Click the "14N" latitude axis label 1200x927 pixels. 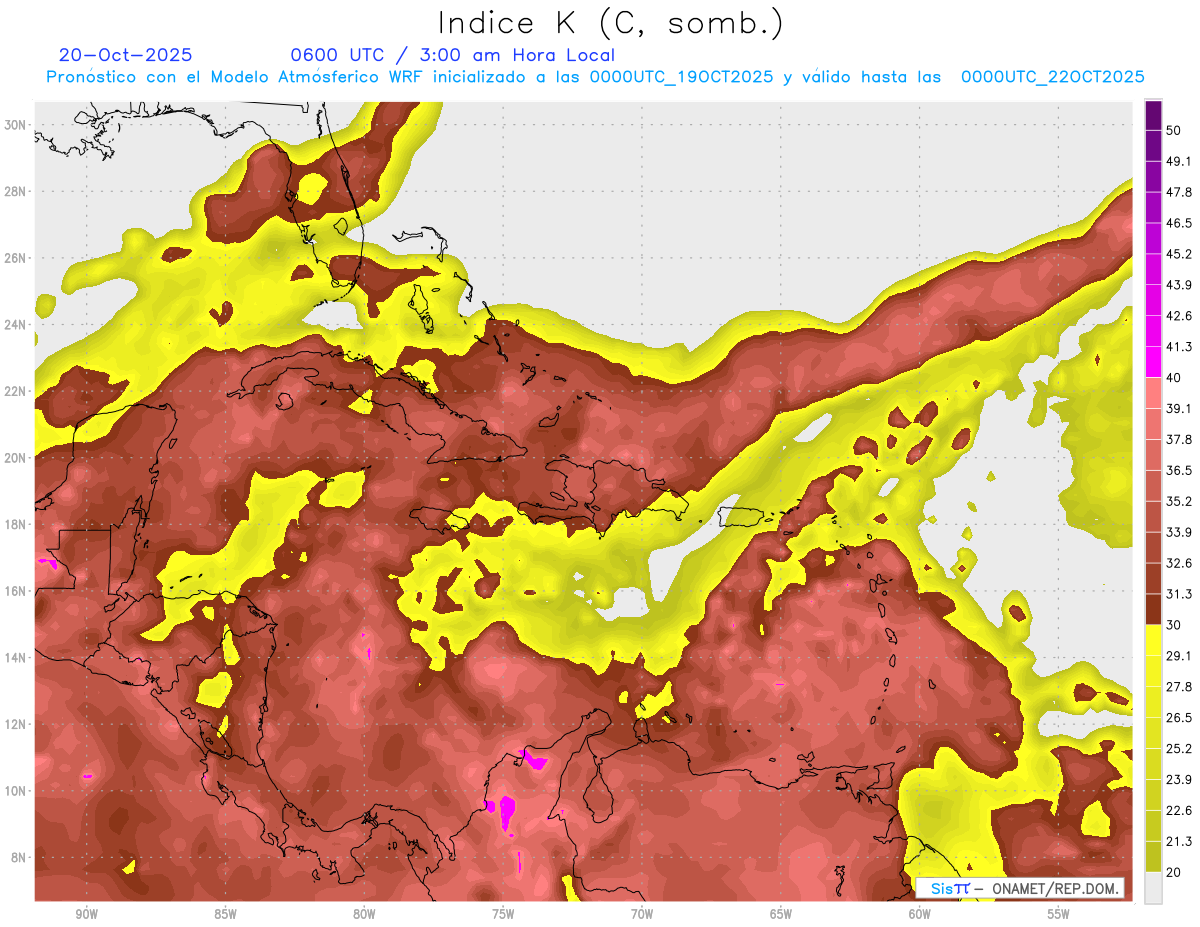[x=15, y=658]
